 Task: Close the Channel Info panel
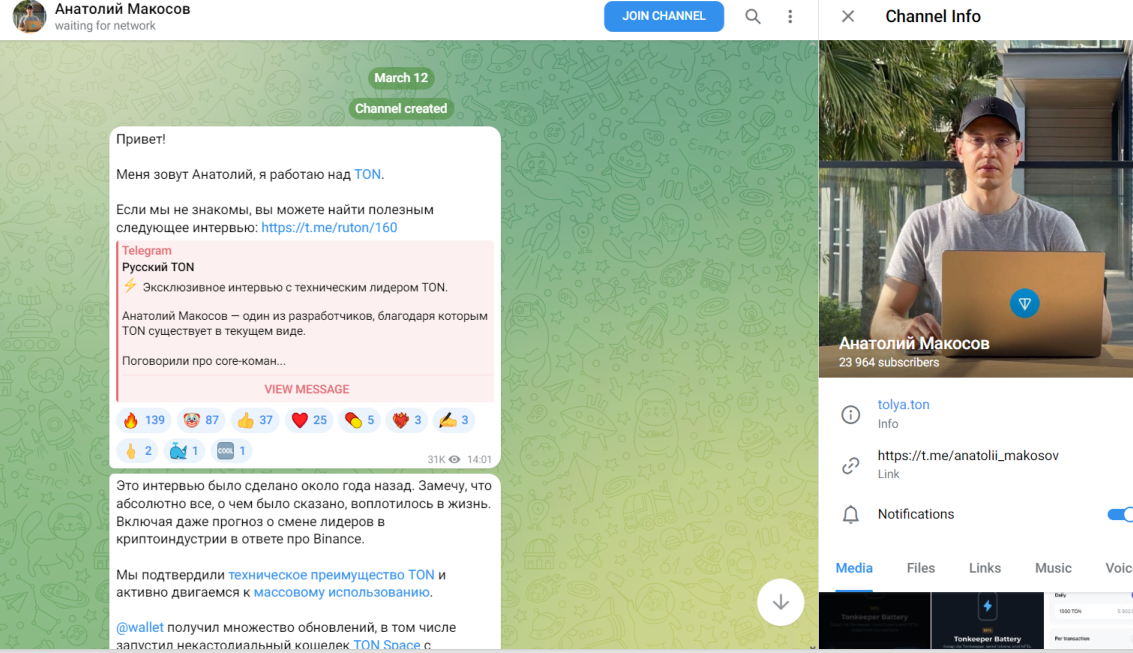tap(848, 17)
